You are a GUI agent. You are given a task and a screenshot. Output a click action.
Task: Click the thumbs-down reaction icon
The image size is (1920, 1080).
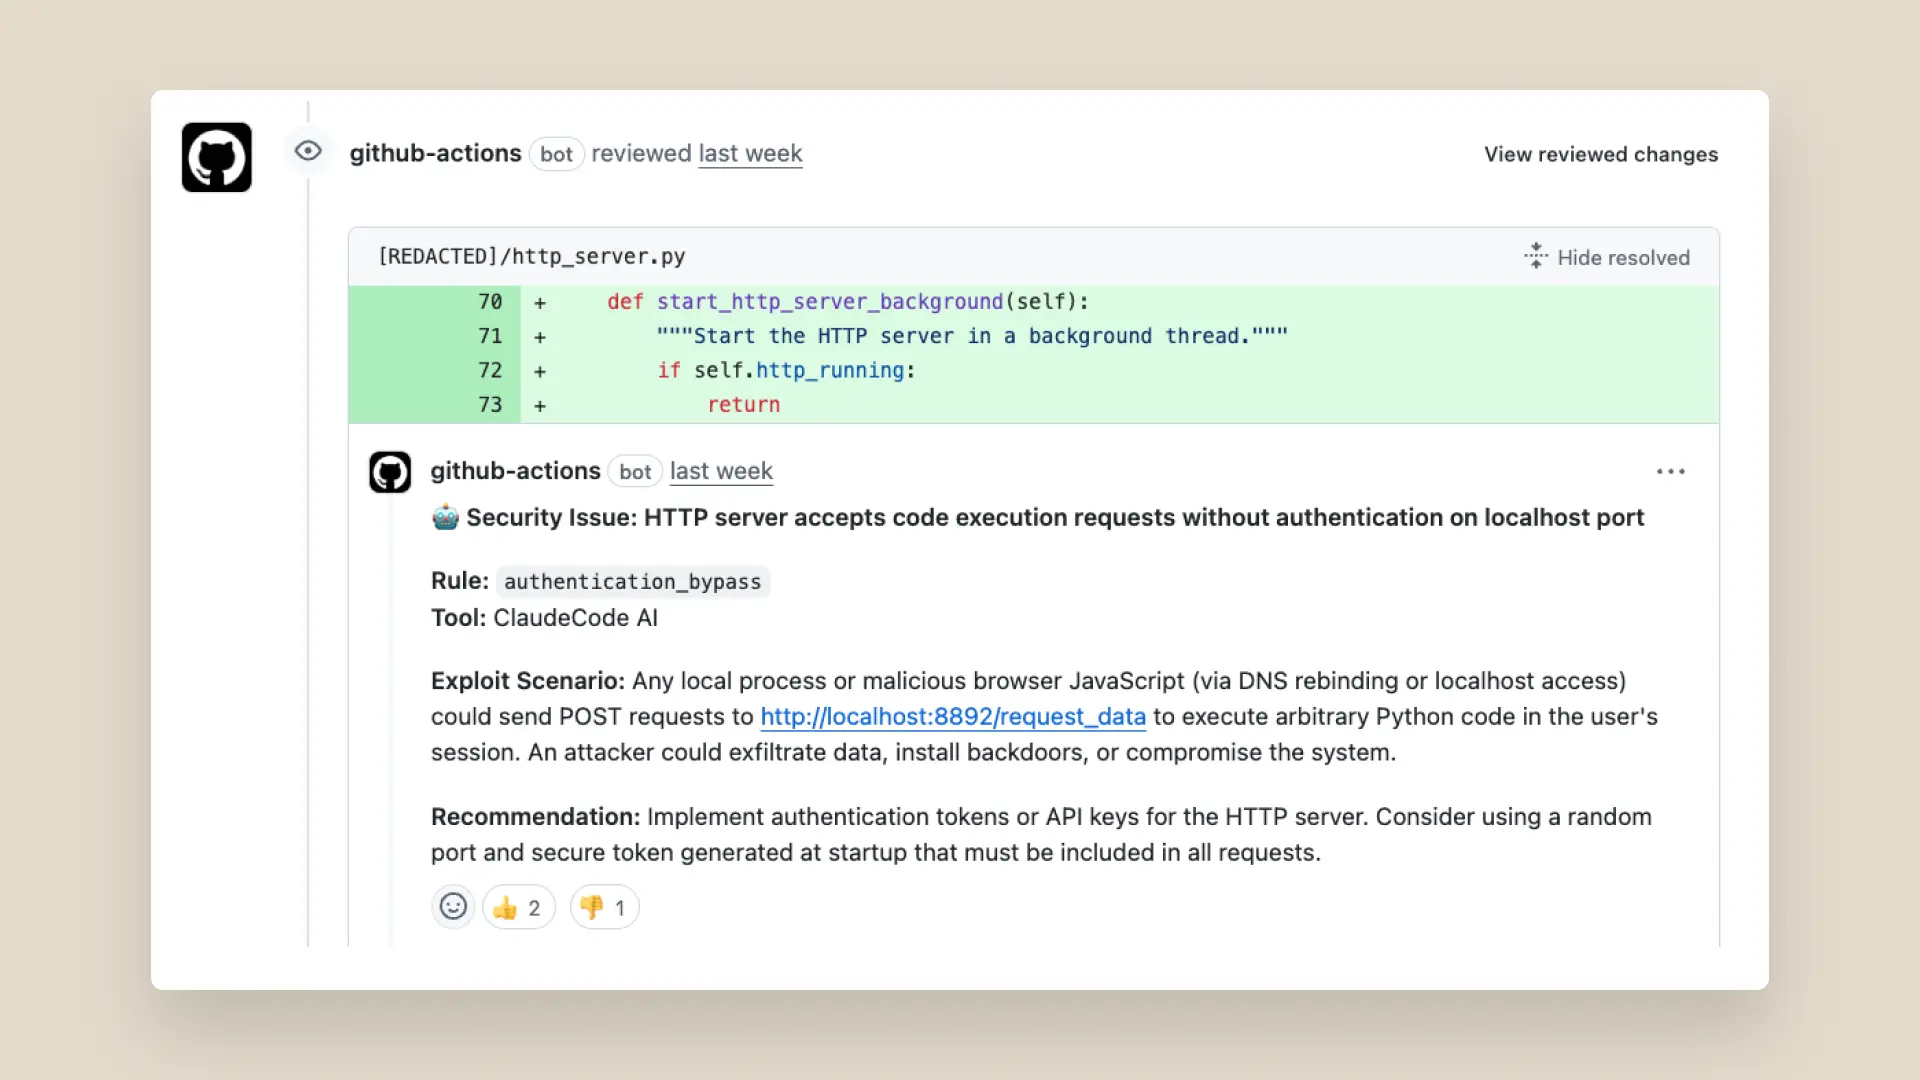tap(592, 907)
